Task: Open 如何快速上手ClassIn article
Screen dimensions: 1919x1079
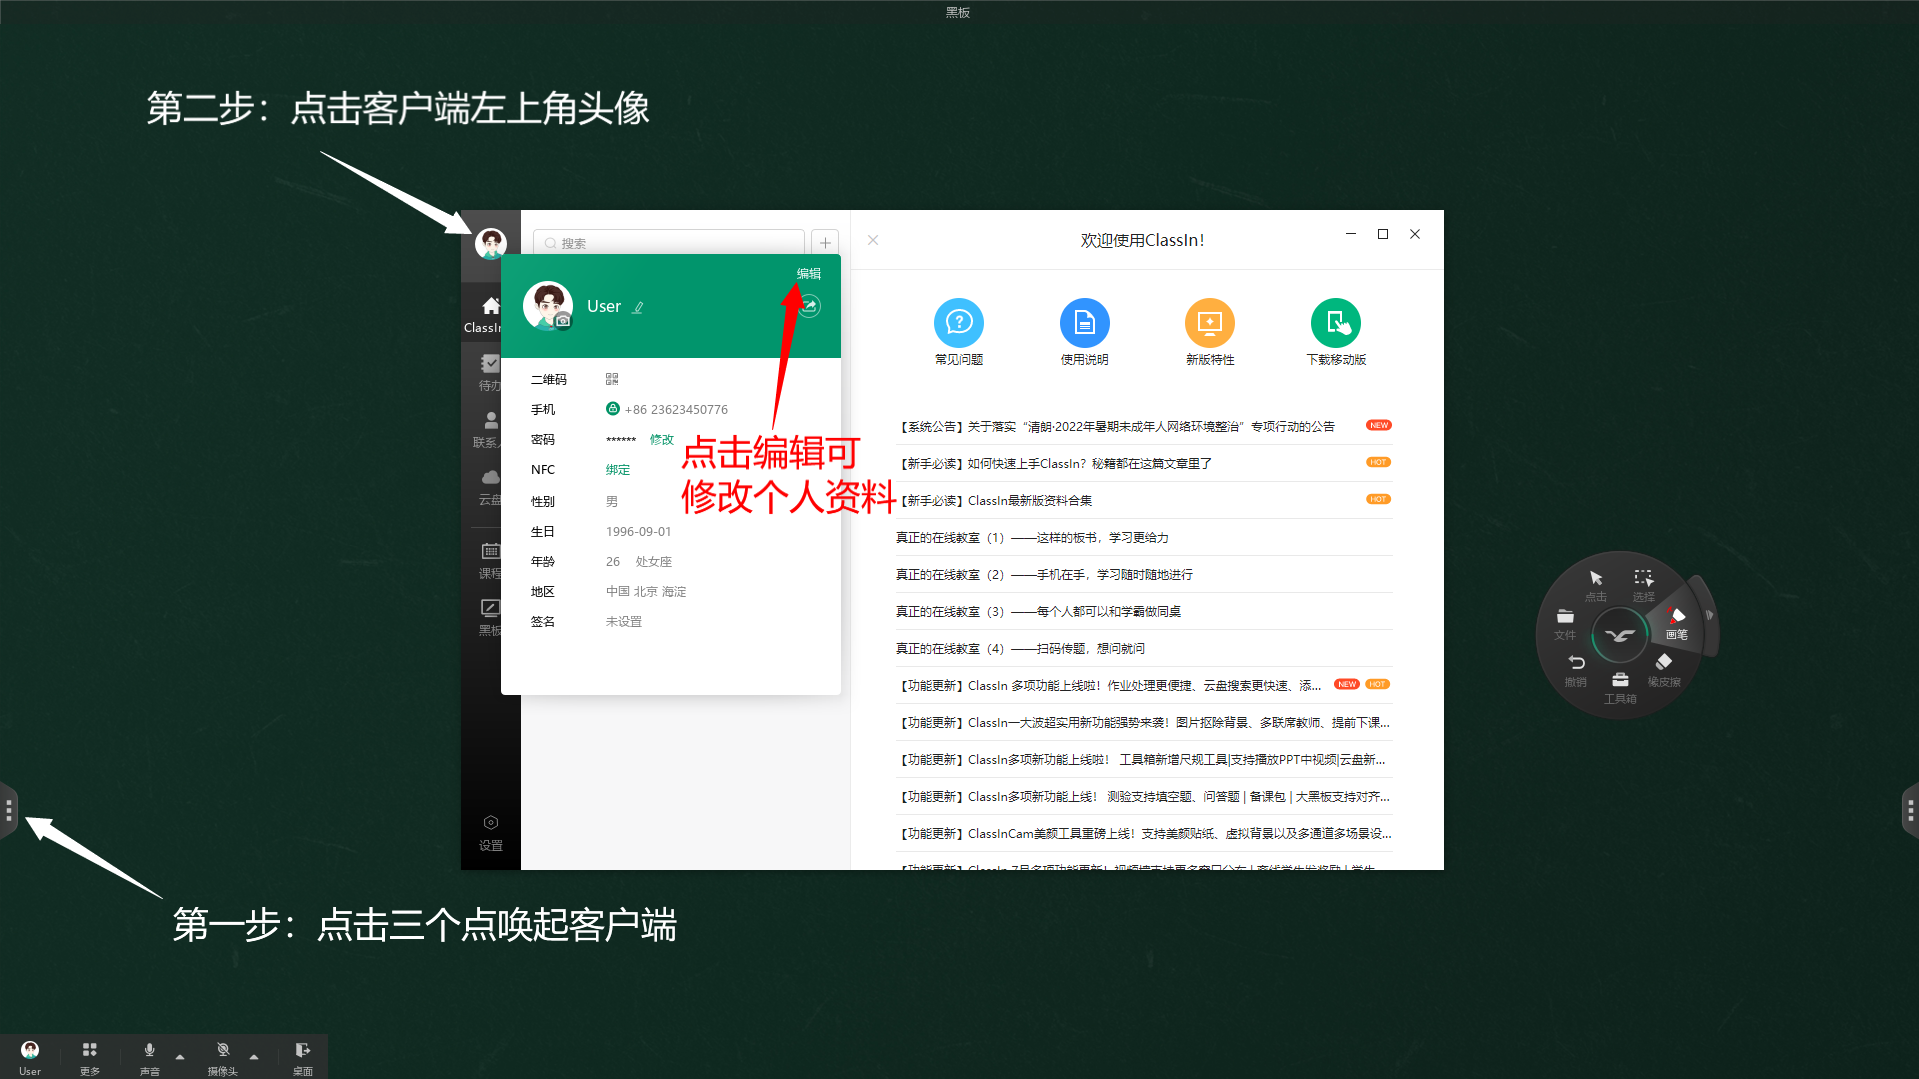Action: [1144, 463]
